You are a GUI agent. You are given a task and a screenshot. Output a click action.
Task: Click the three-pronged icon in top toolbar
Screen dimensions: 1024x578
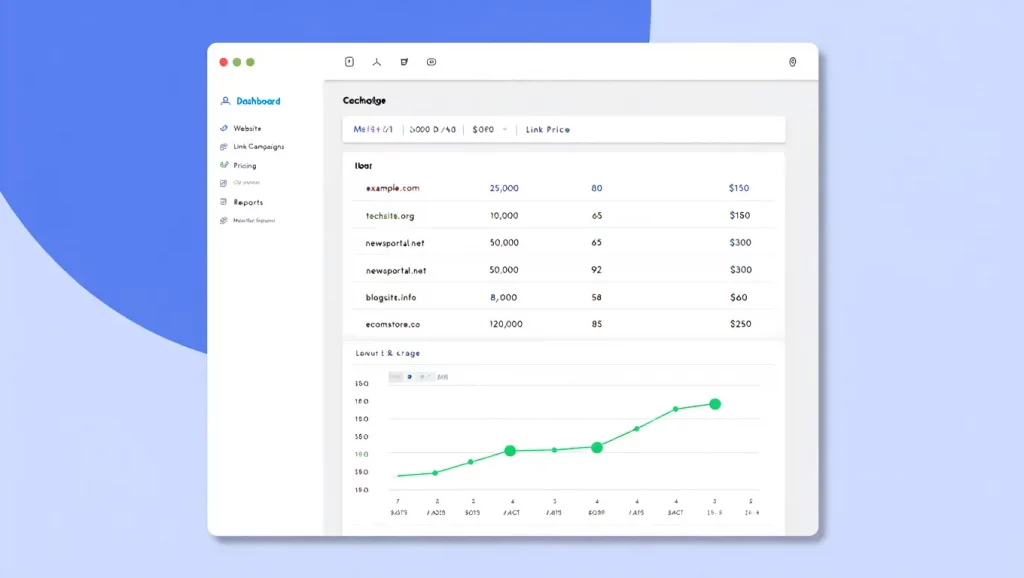point(377,62)
